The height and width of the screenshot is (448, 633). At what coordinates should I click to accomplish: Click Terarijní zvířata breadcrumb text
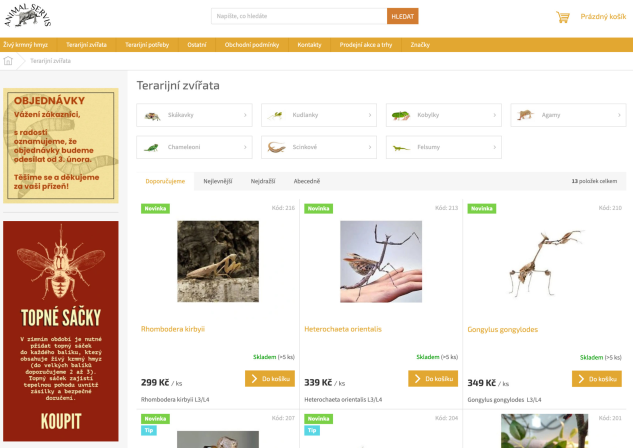click(50, 61)
